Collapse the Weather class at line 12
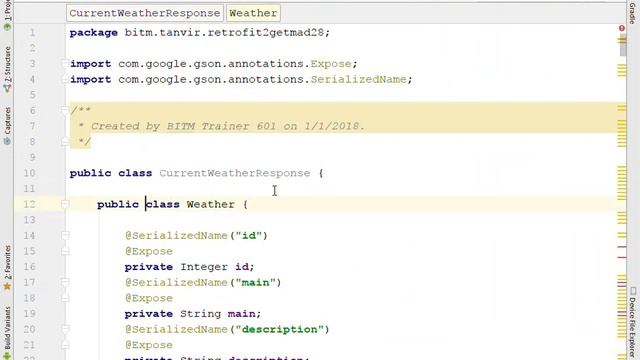Viewport: 640px width, 360px height. (x=65, y=204)
